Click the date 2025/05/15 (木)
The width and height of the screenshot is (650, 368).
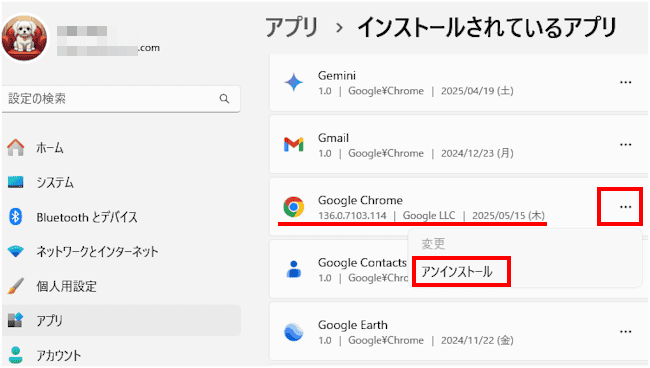[x=509, y=215]
